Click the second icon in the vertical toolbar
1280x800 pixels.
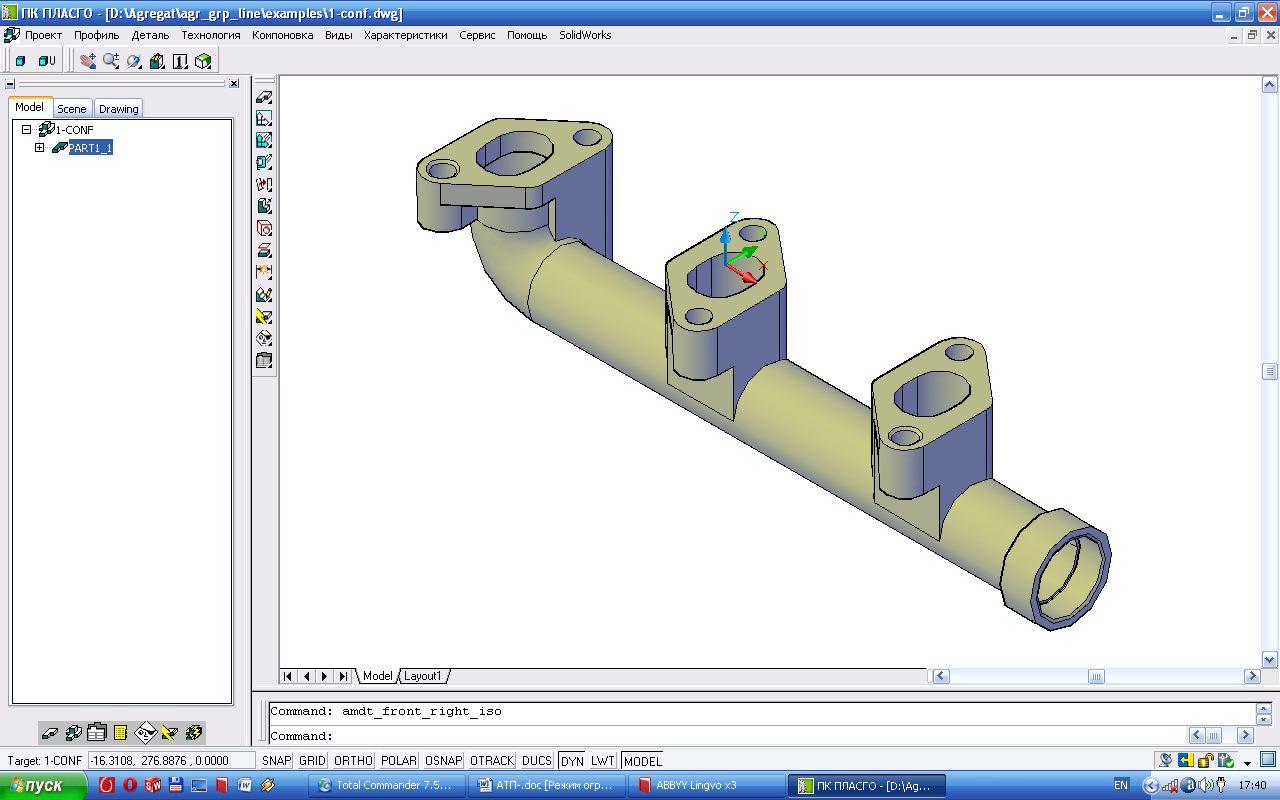click(264, 119)
